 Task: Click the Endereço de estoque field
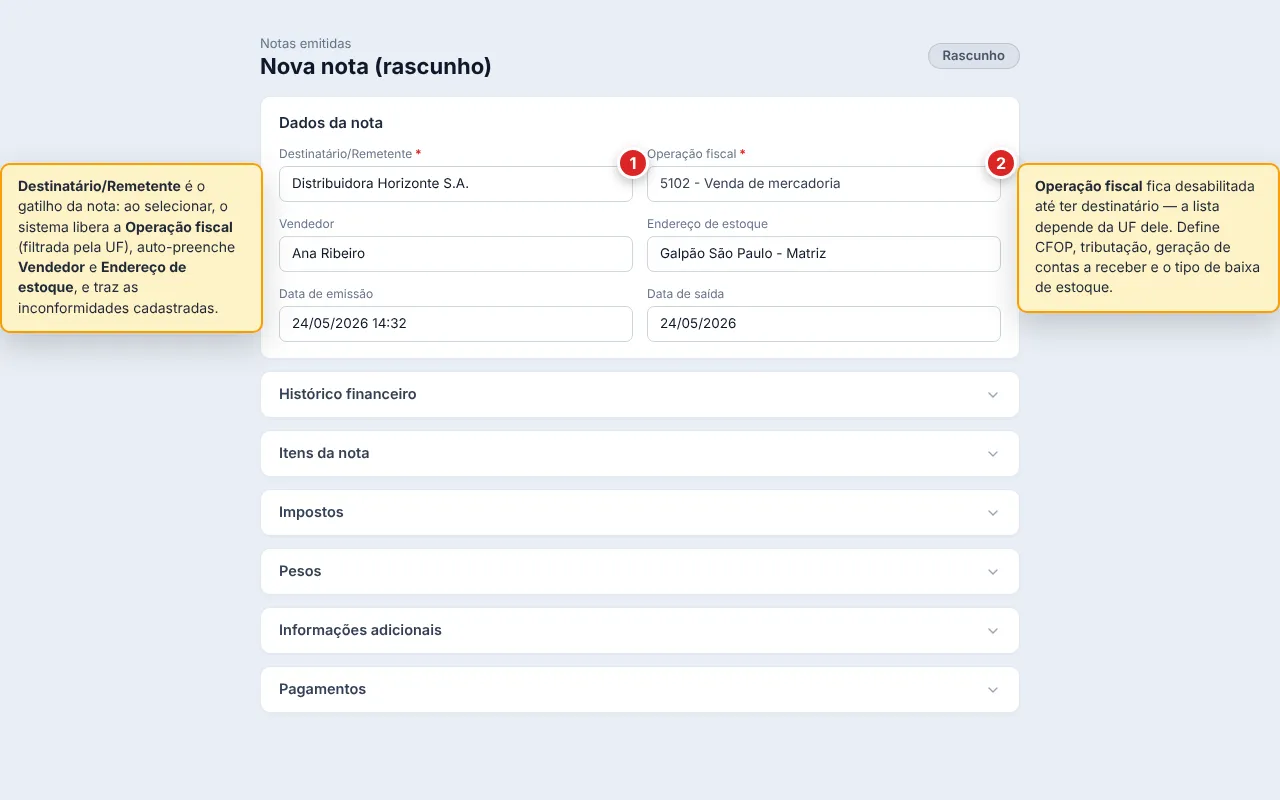tap(824, 254)
